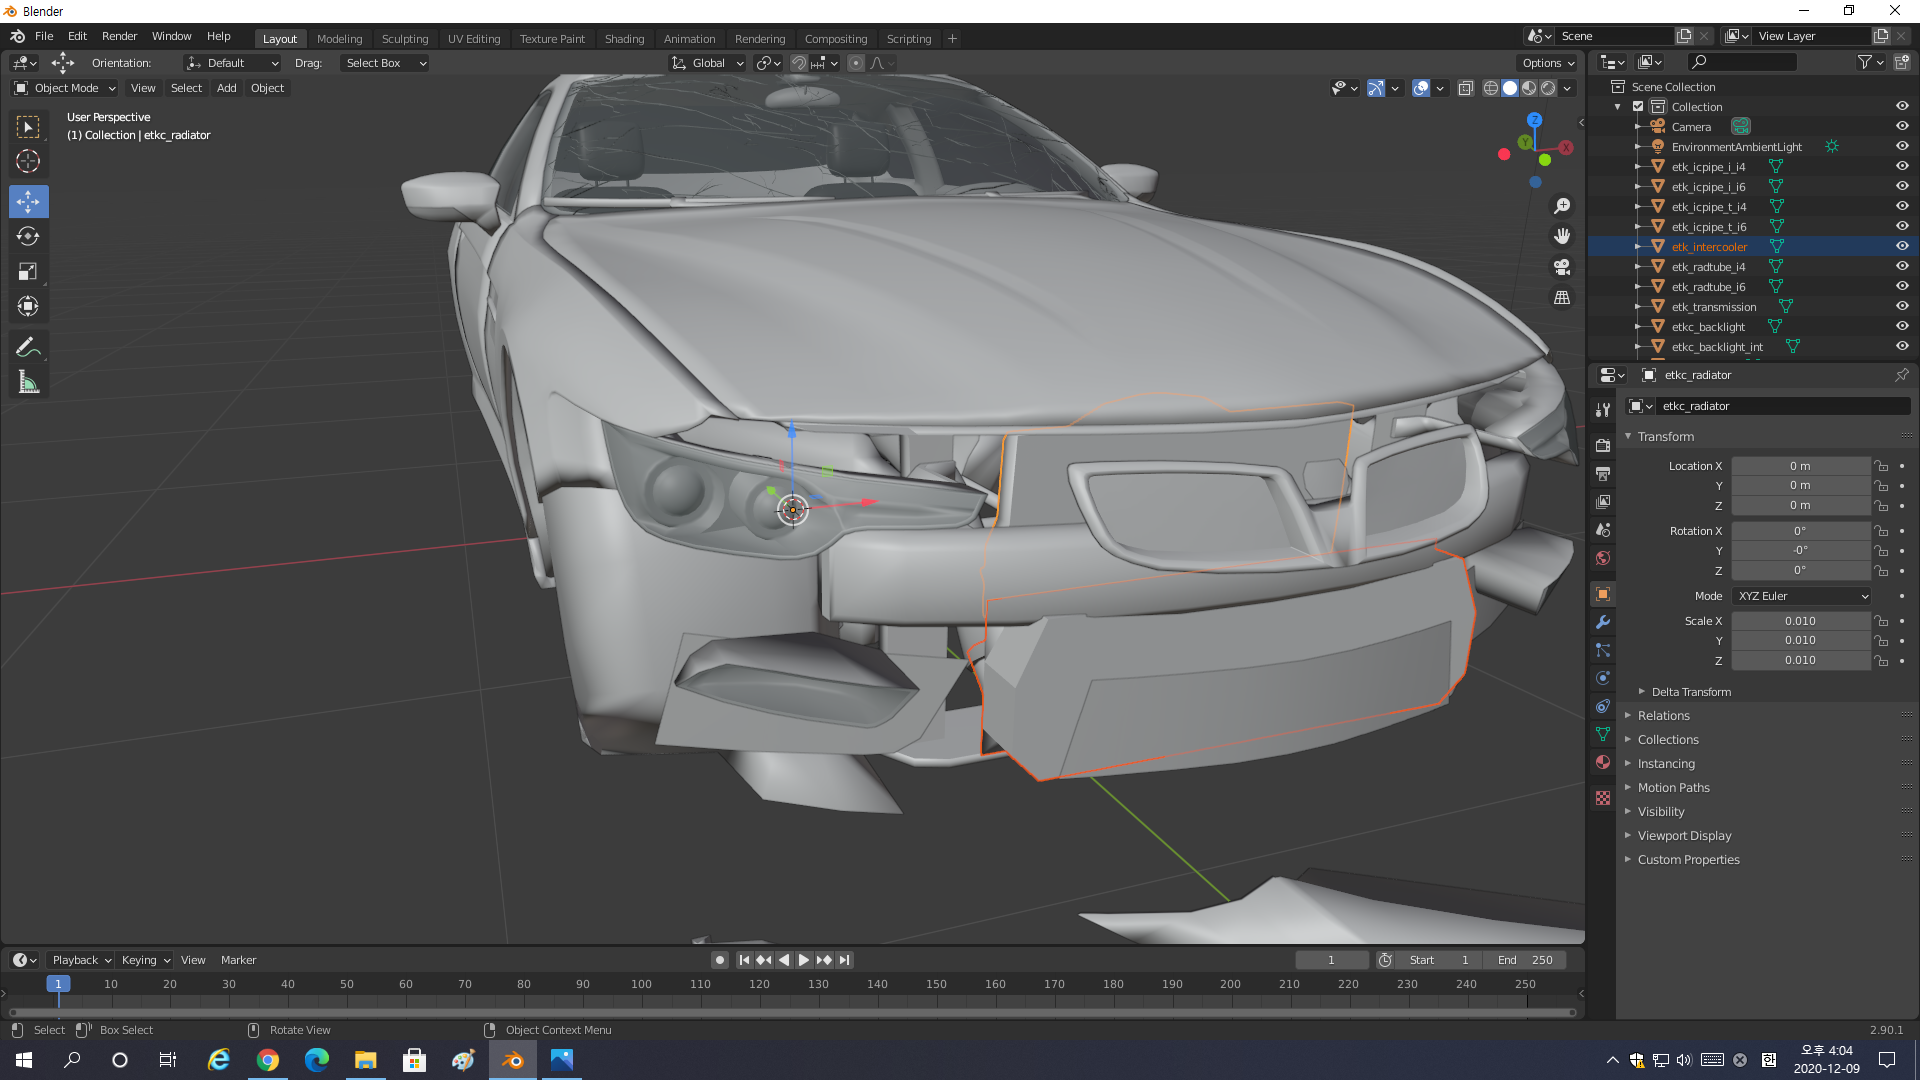Click the Options button in header
The width and height of the screenshot is (1920, 1080).
pos(1547,63)
